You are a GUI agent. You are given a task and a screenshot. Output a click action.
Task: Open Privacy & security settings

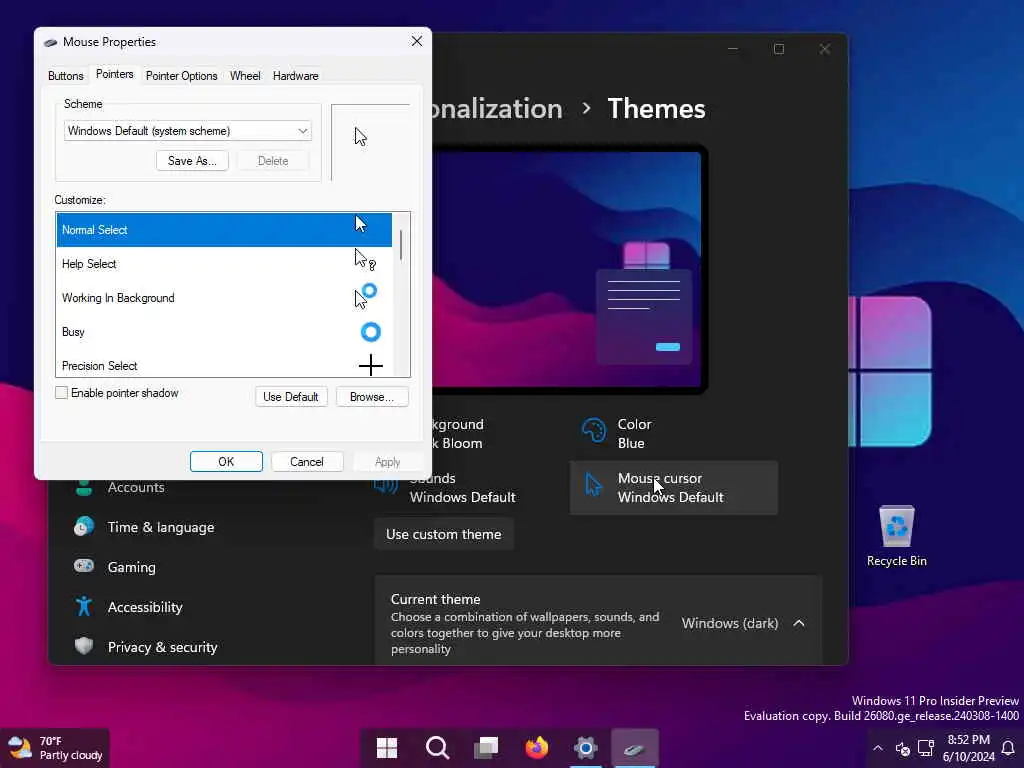click(x=162, y=647)
